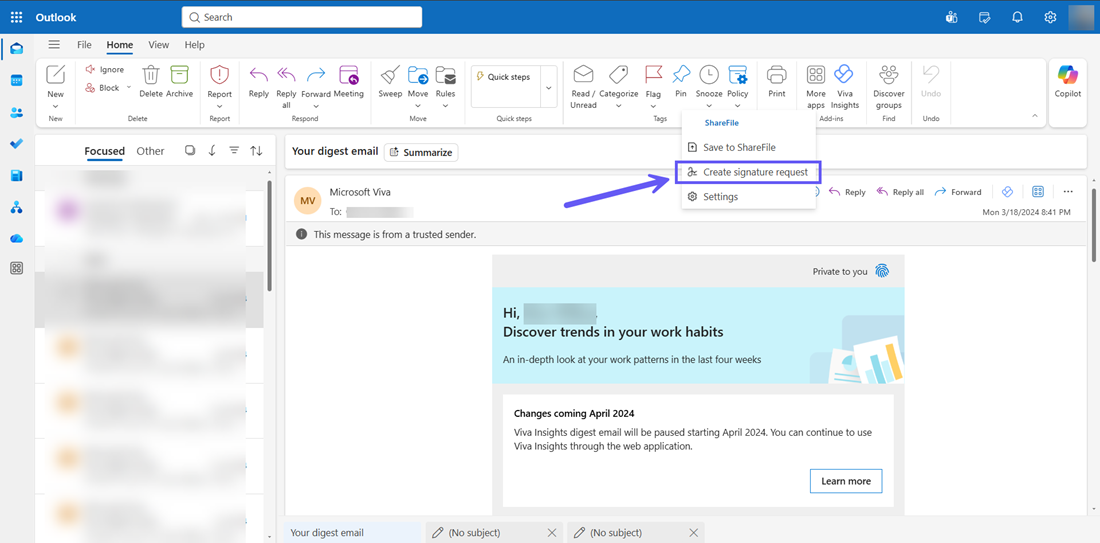Open the Rules dropdown
1100x543 pixels.
[445, 105]
